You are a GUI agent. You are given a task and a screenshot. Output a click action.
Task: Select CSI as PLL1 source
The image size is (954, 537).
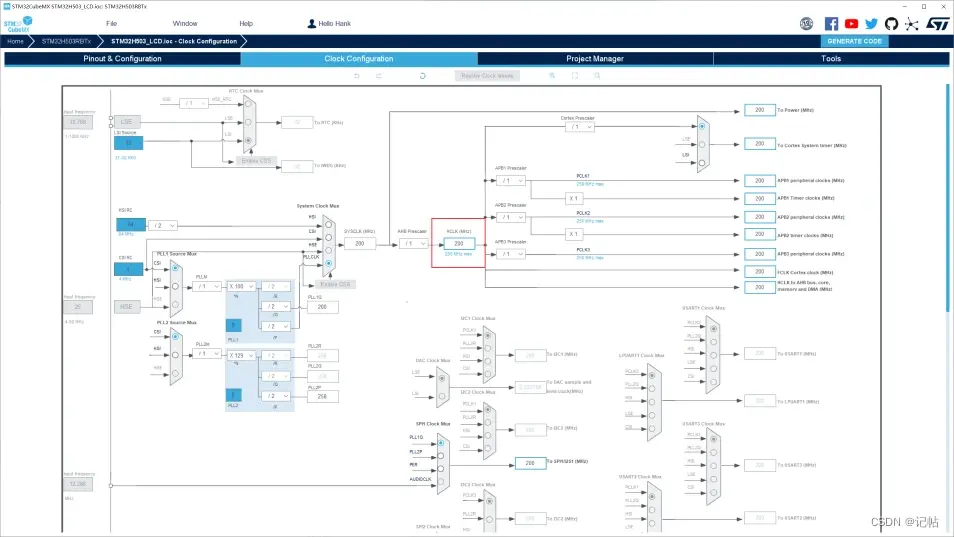(x=175, y=268)
